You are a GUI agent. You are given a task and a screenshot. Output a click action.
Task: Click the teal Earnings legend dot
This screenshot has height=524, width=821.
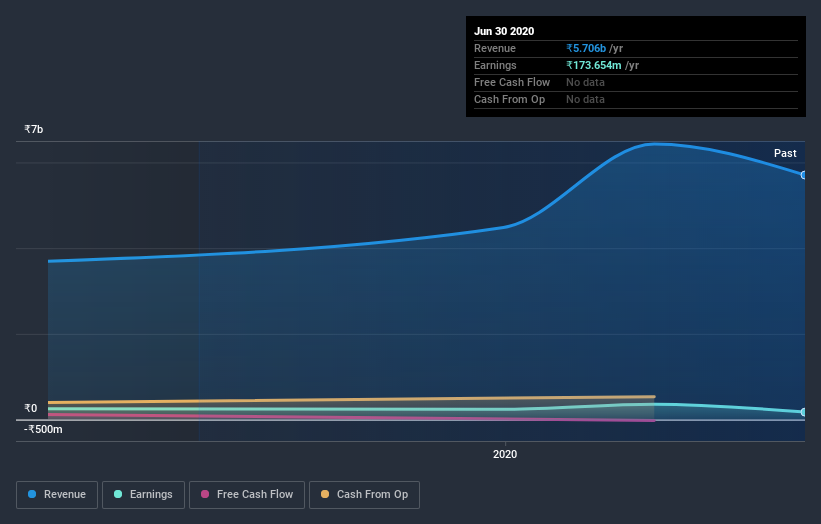click(x=118, y=494)
